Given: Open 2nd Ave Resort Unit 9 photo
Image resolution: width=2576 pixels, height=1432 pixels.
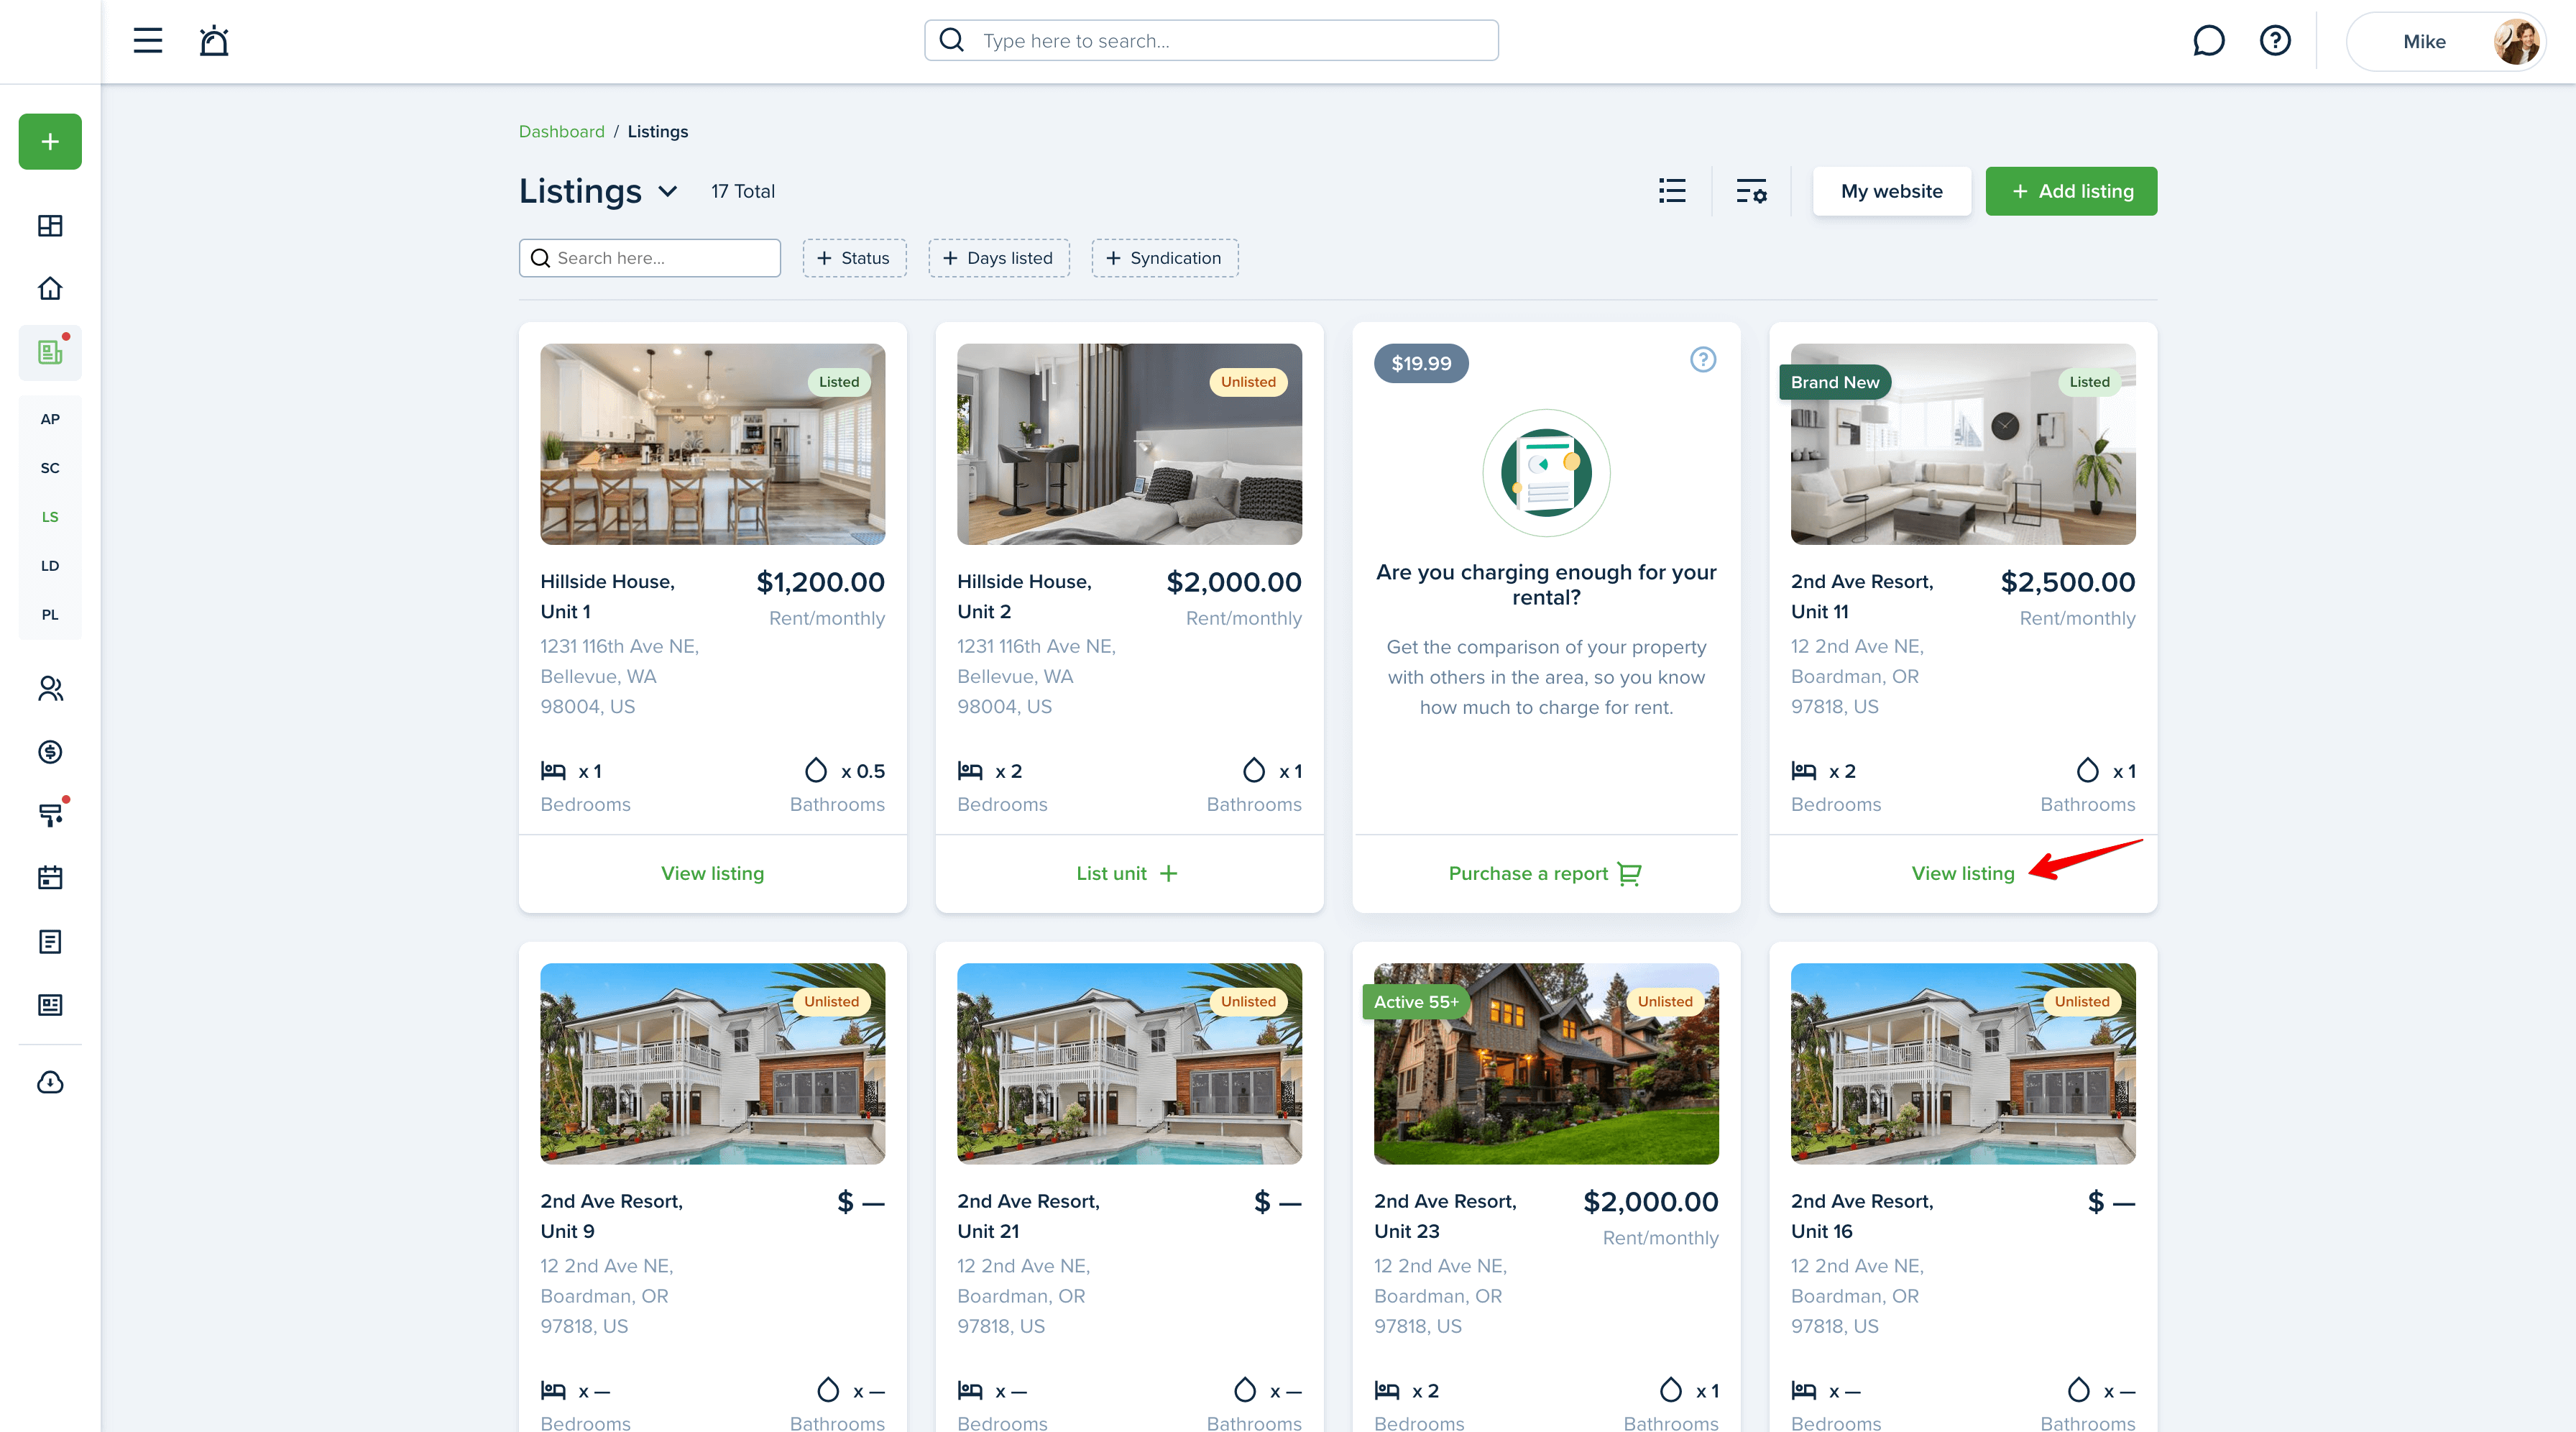Looking at the screenshot, I should coord(712,1063).
